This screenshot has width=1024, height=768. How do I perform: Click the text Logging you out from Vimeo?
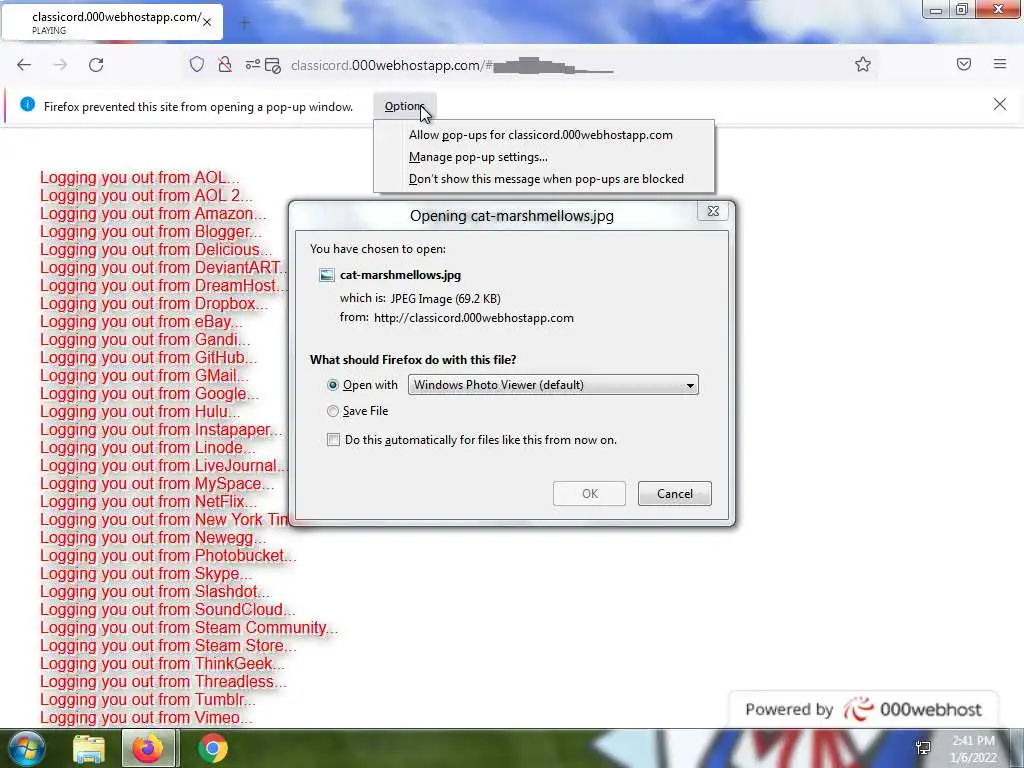tap(146, 717)
